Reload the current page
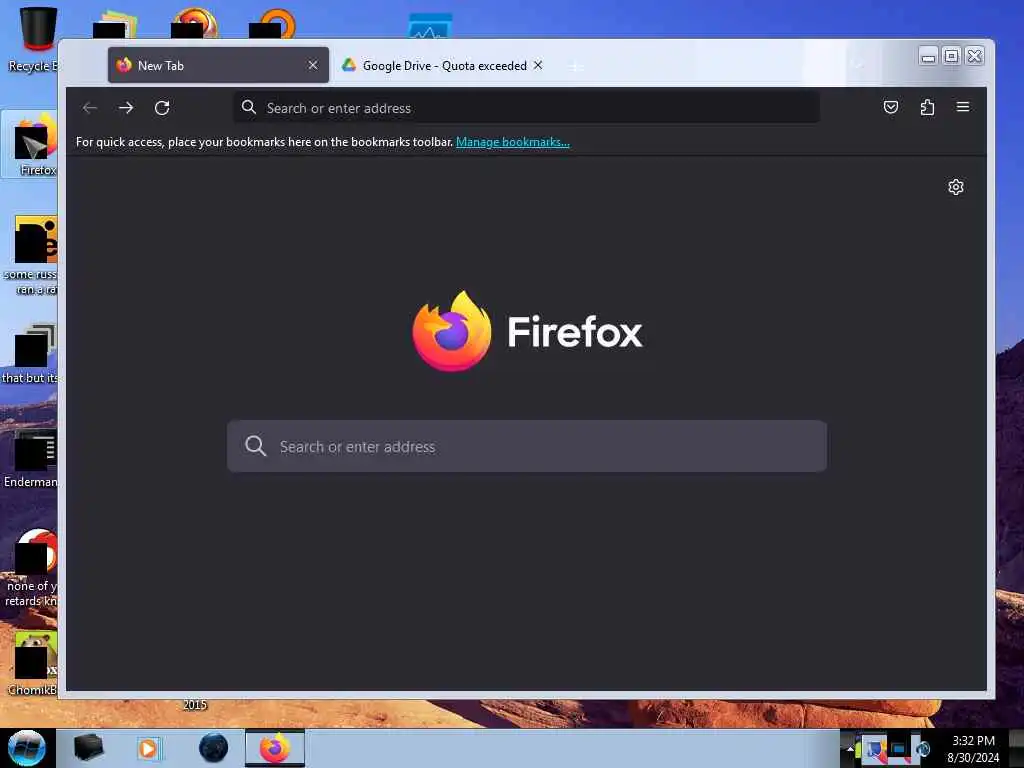 (x=162, y=108)
